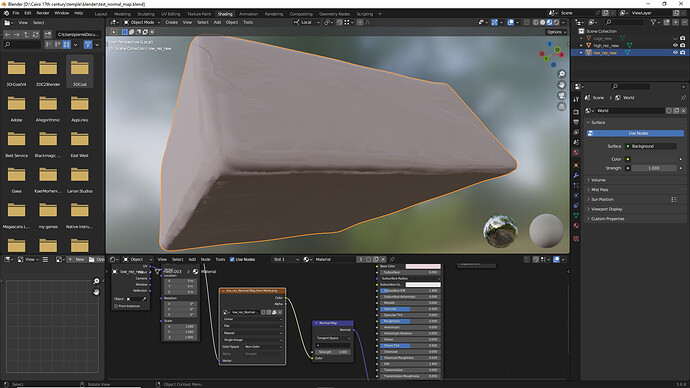This screenshot has height=388, width=690.
Task: Open the Scene properties tab icon
Action: 576,142
